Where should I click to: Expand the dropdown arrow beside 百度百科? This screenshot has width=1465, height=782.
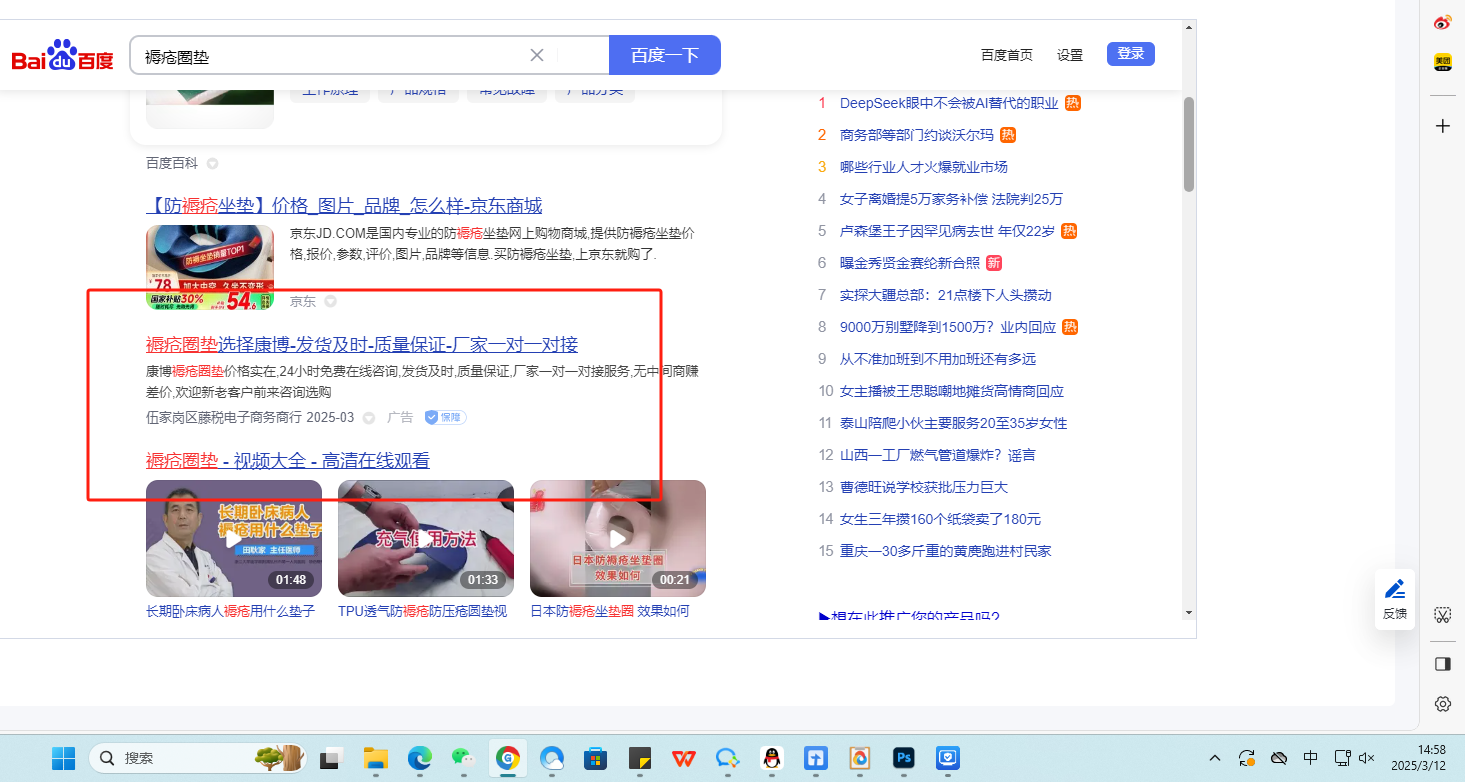(212, 163)
